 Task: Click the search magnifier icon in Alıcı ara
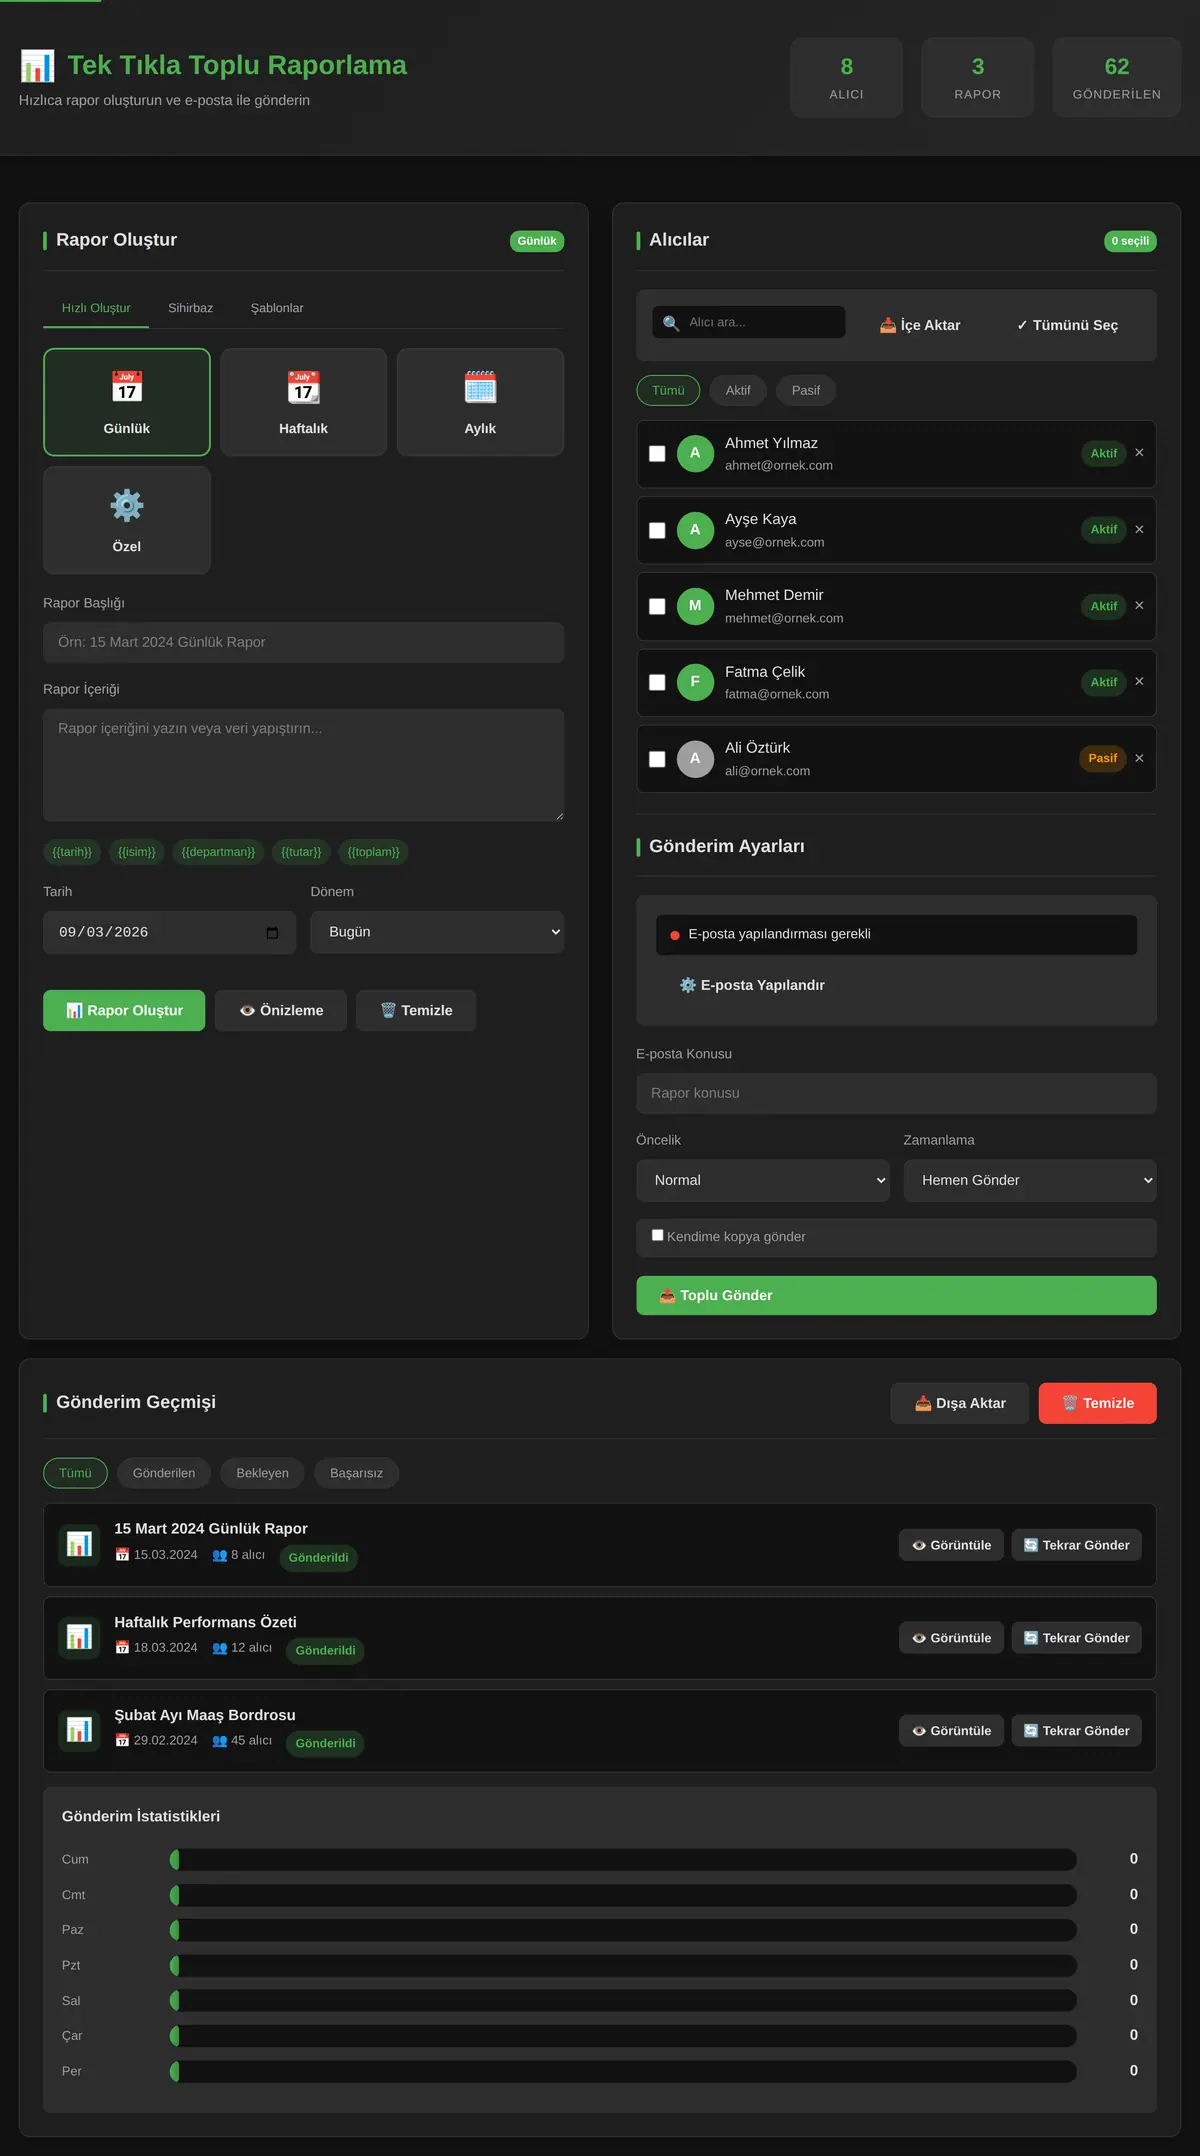click(671, 323)
